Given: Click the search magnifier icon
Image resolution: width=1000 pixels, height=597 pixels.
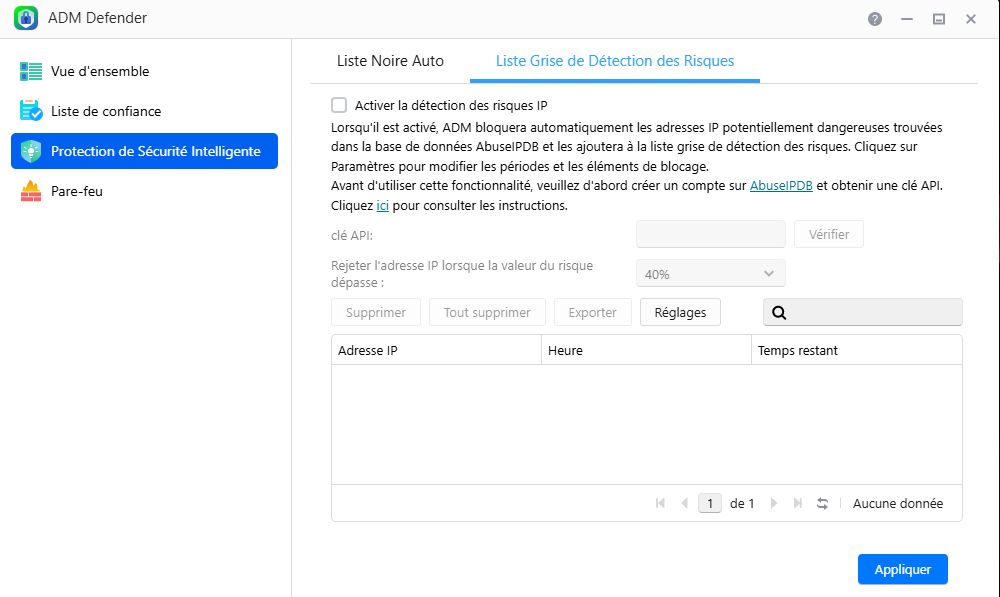Looking at the screenshot, I should pyautogui.click(x=779, y=313).
